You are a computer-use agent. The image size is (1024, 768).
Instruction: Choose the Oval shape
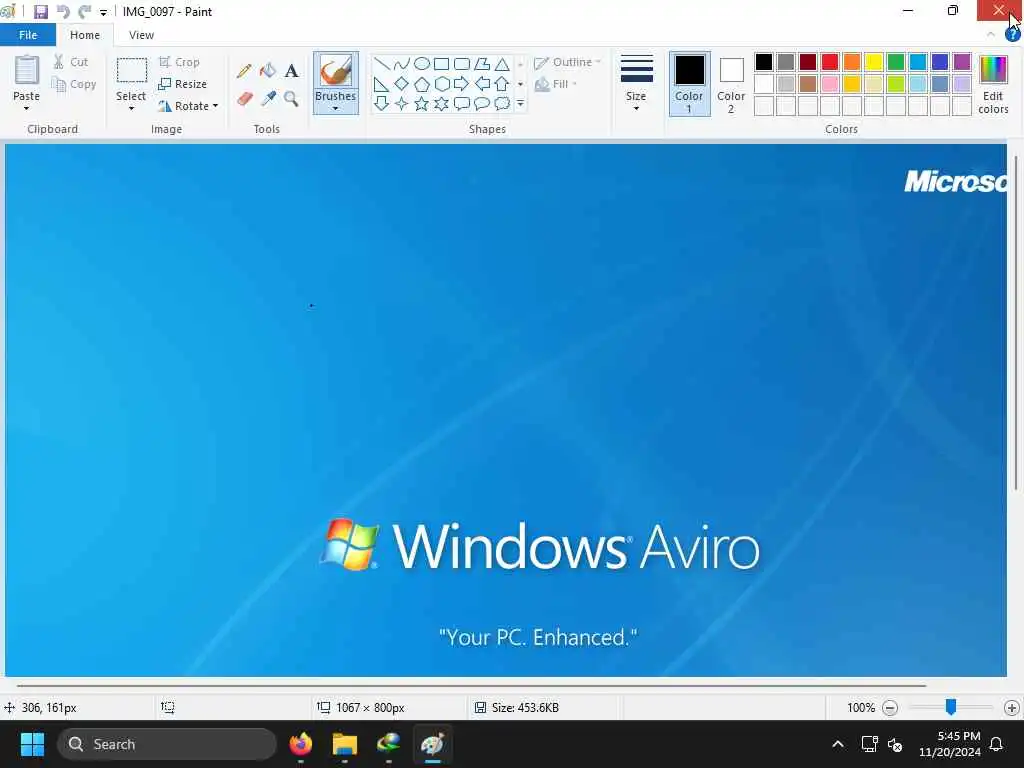422,64
